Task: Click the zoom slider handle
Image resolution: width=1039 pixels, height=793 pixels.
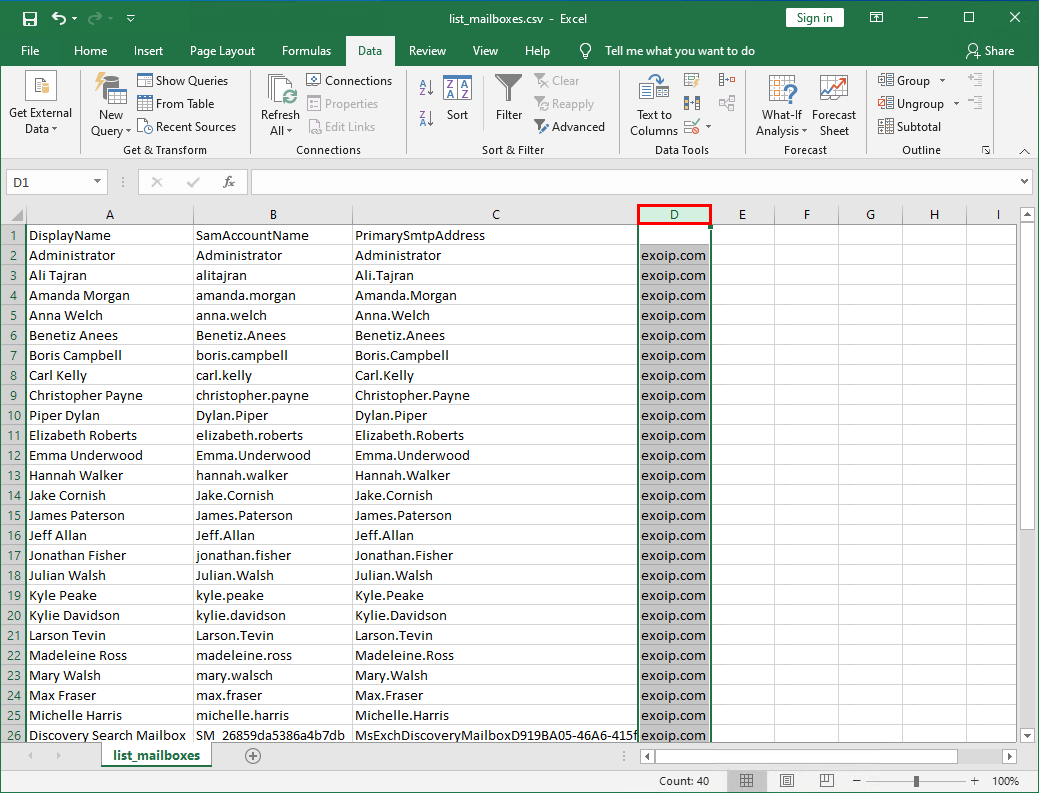Action: click(916, 780)
